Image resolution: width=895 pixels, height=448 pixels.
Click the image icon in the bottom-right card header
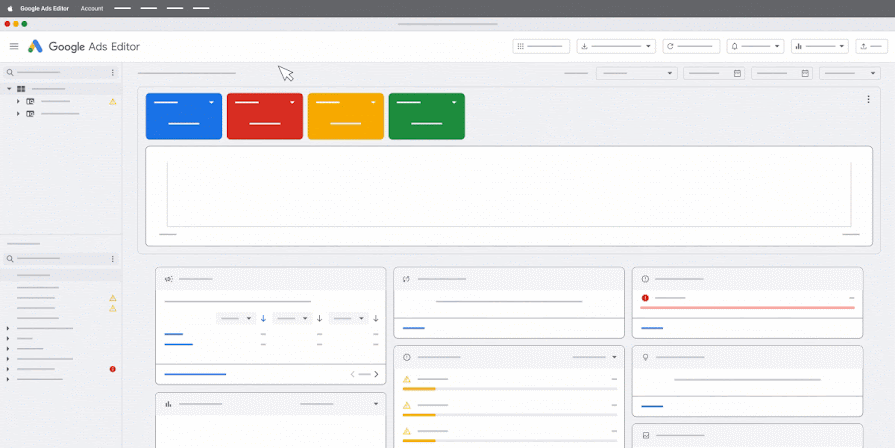(x=646, y=435)
